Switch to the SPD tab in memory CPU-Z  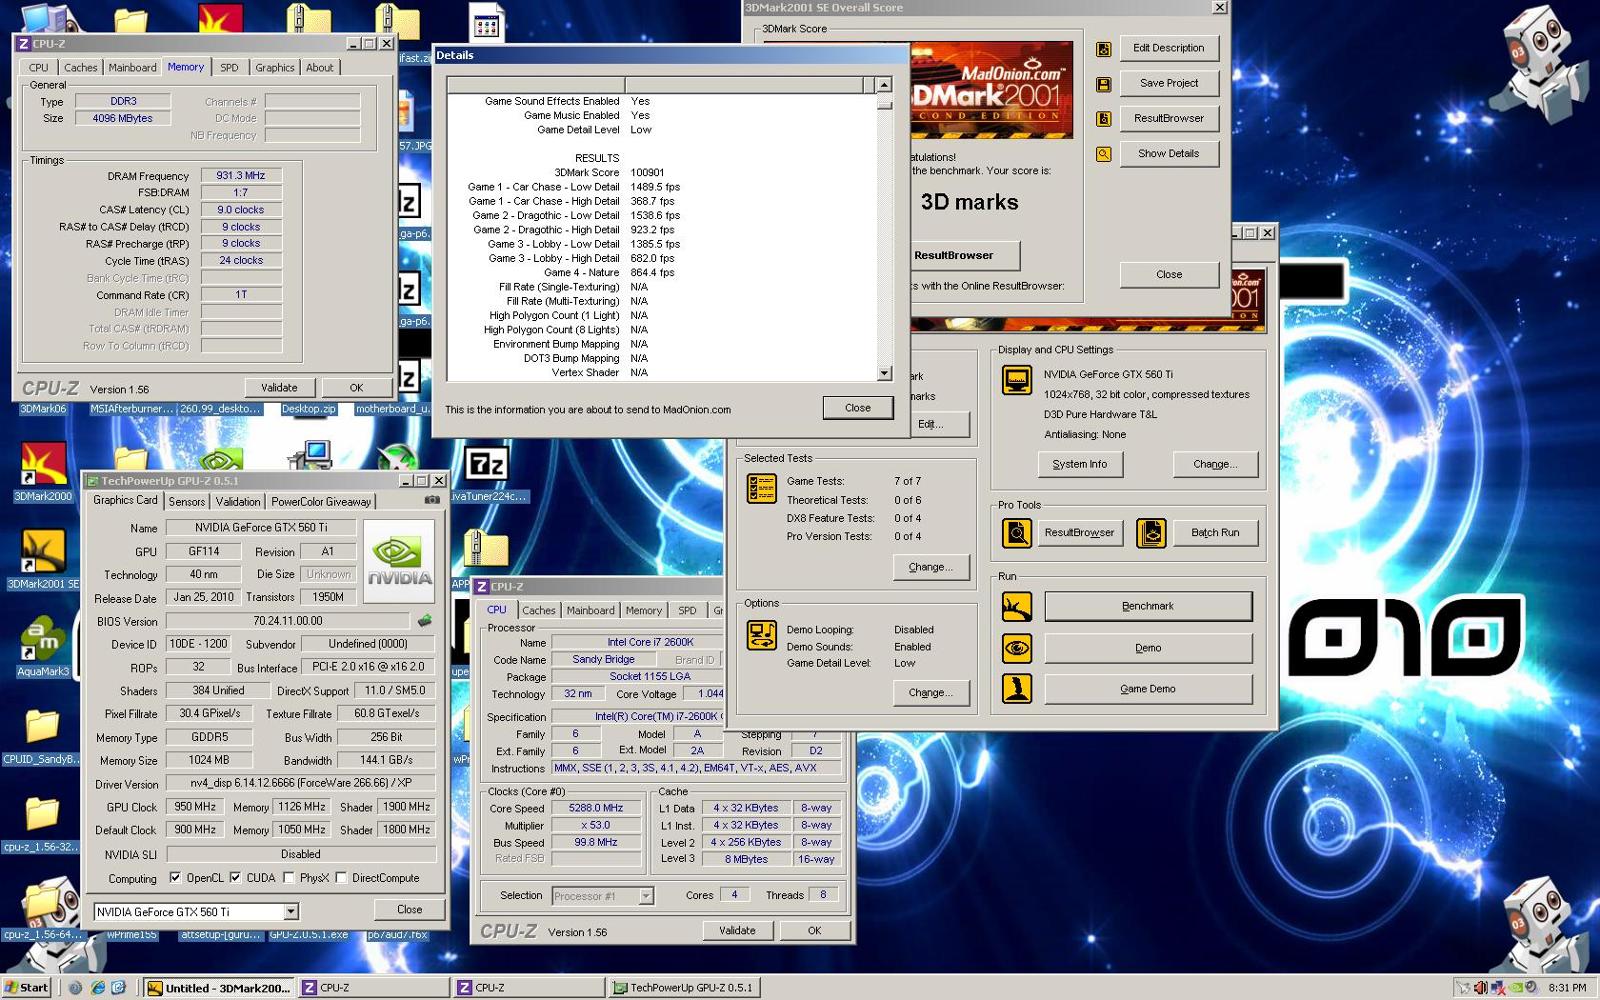[229, 68]
